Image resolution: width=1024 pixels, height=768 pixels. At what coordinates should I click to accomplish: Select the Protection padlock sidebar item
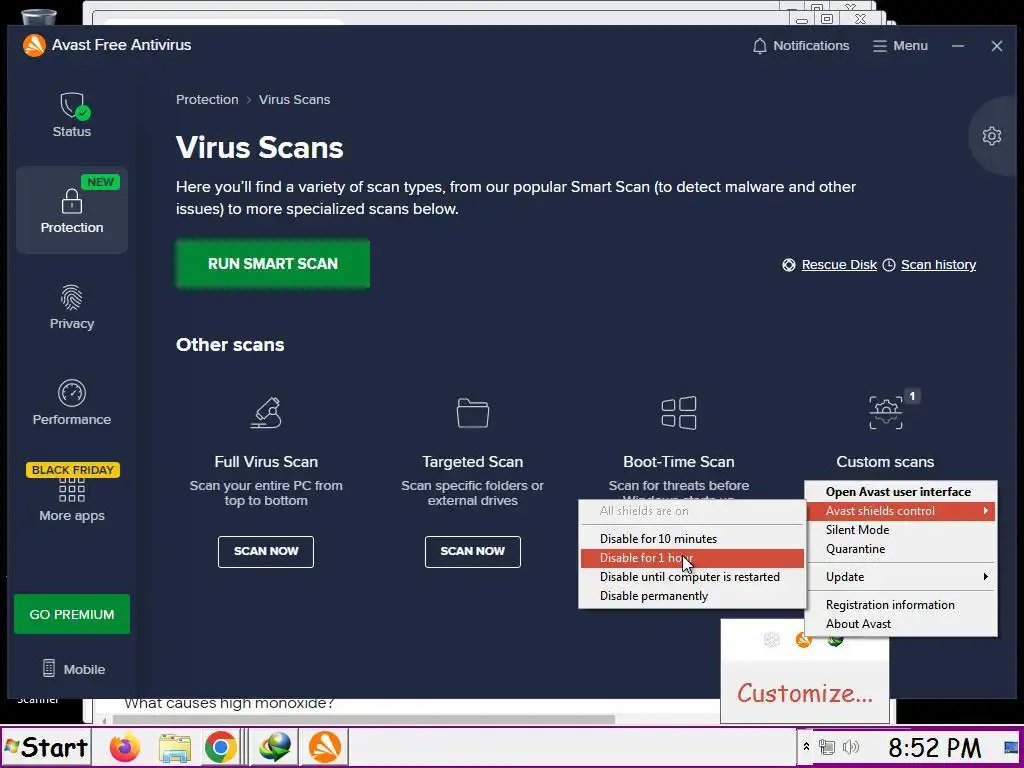click(x=72, y=210)
